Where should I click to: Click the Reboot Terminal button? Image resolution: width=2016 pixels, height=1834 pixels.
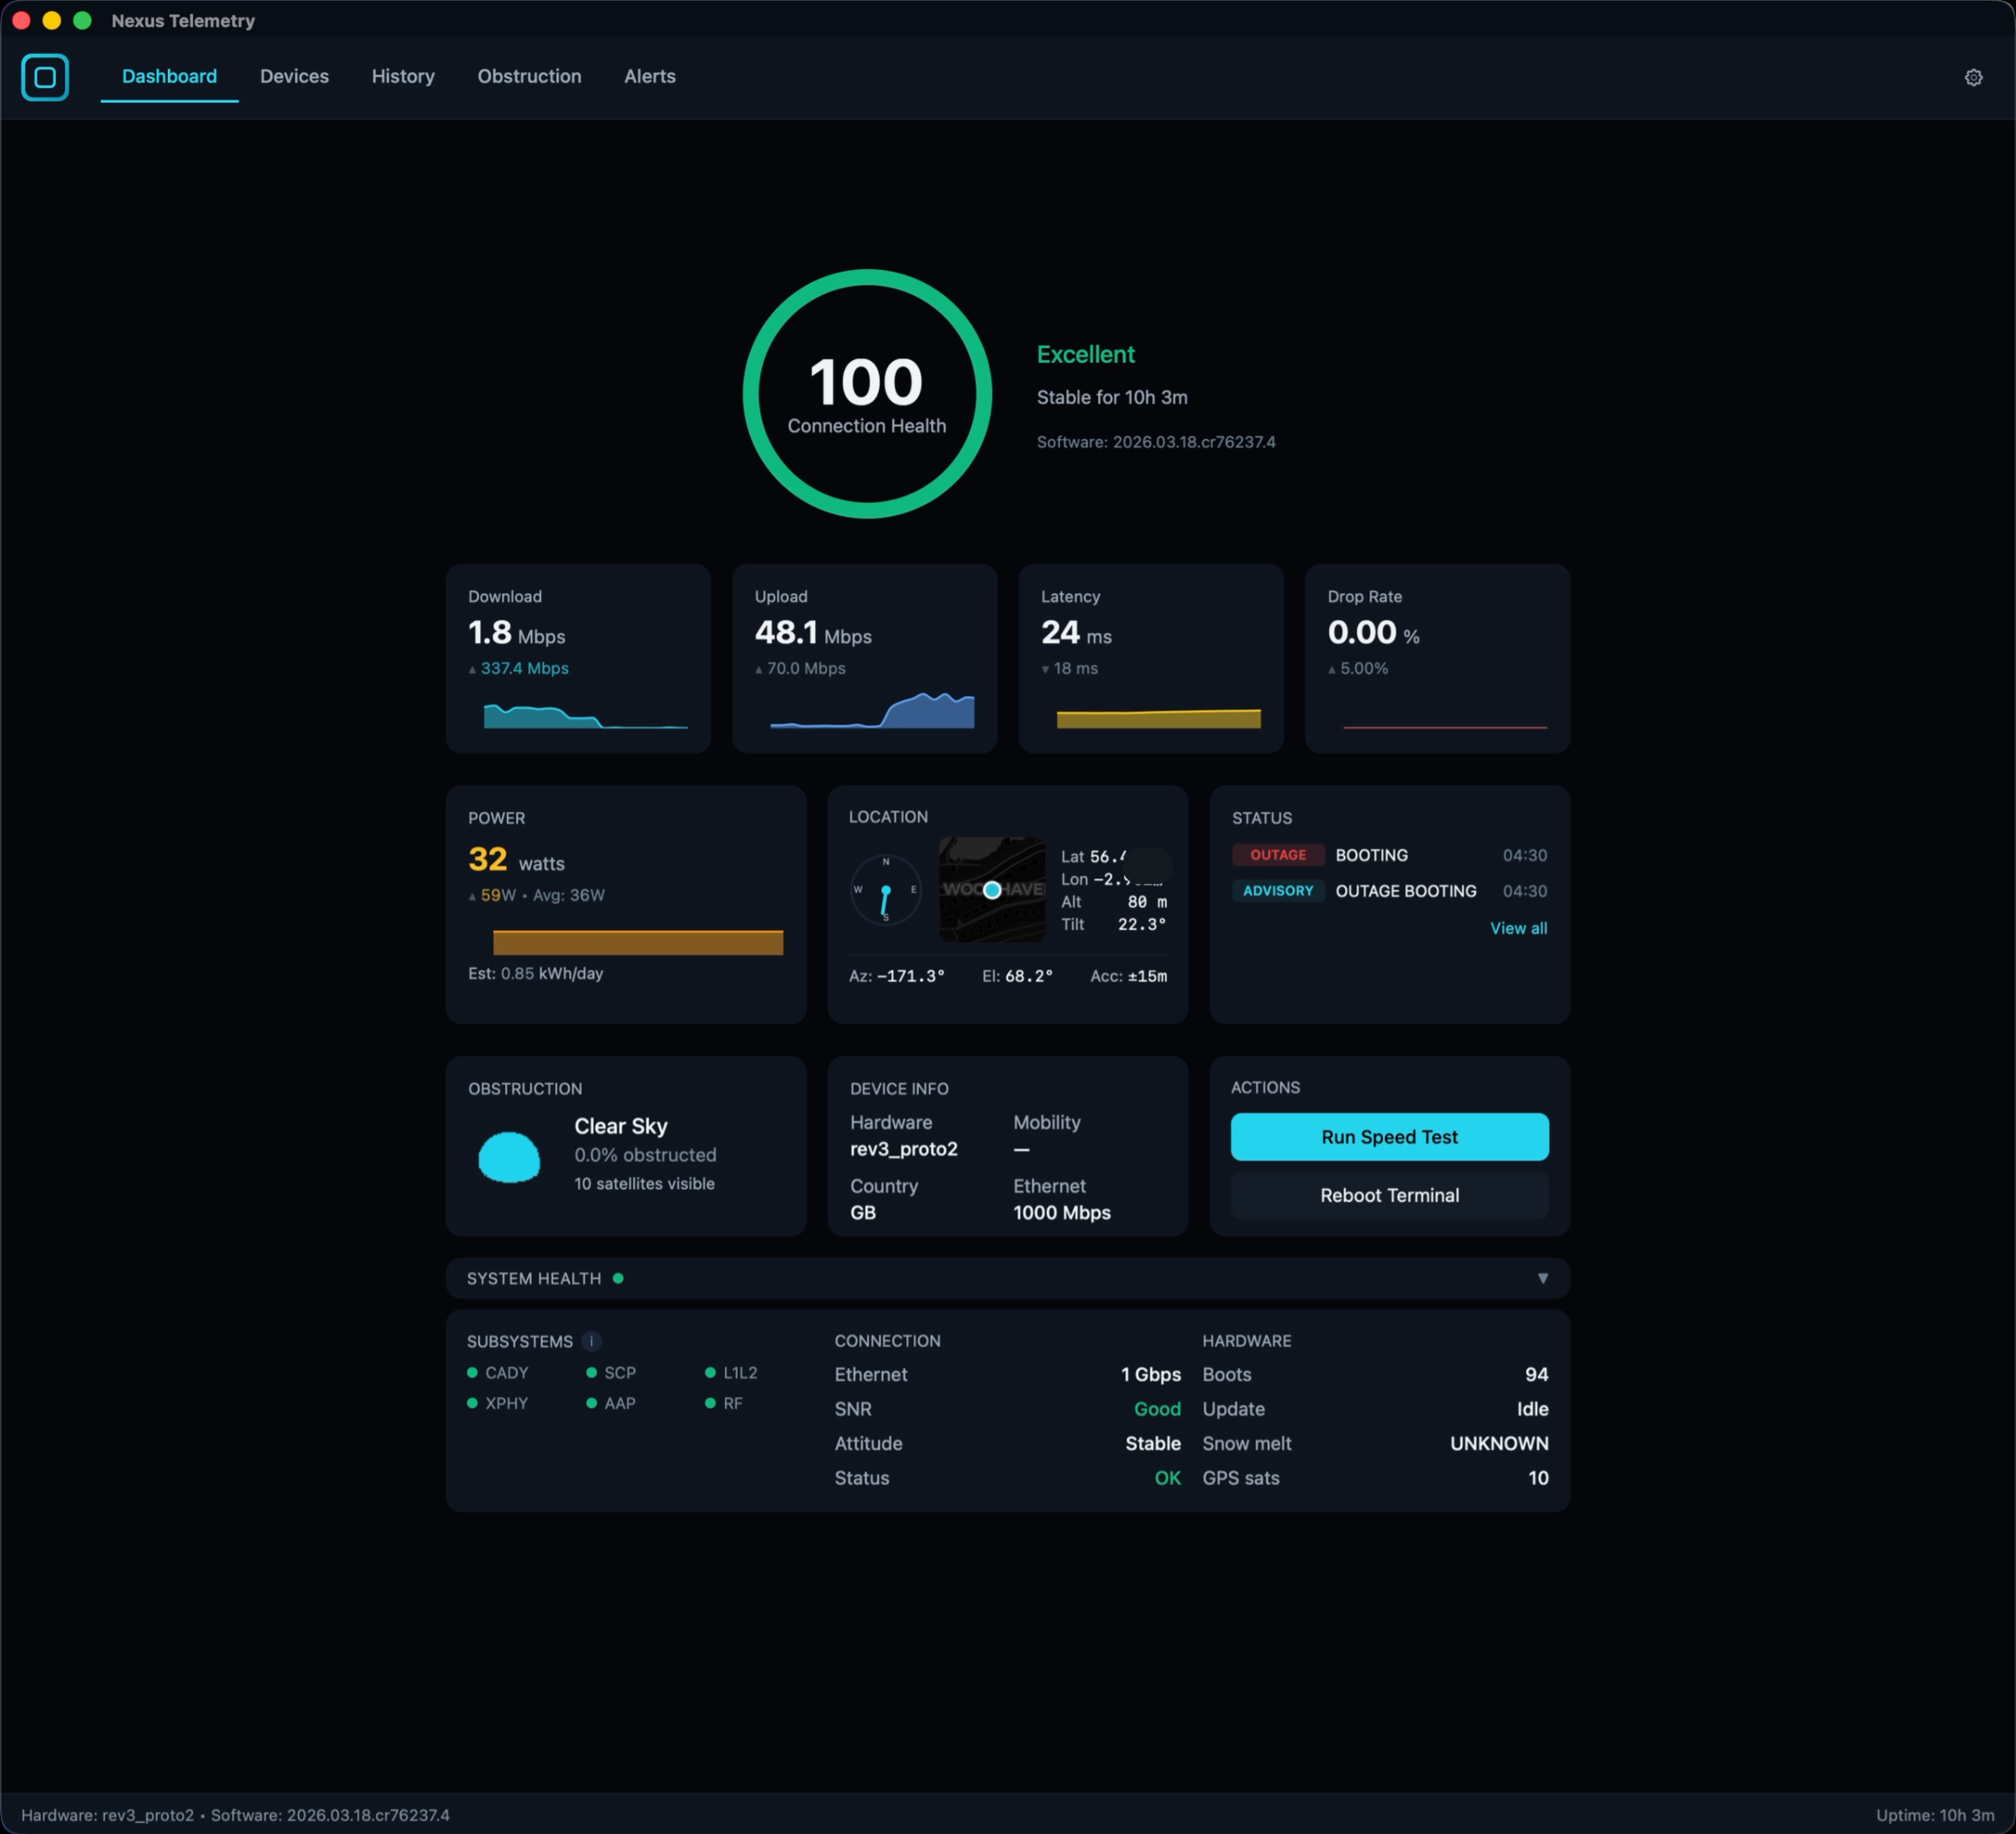point(1389,1195)
